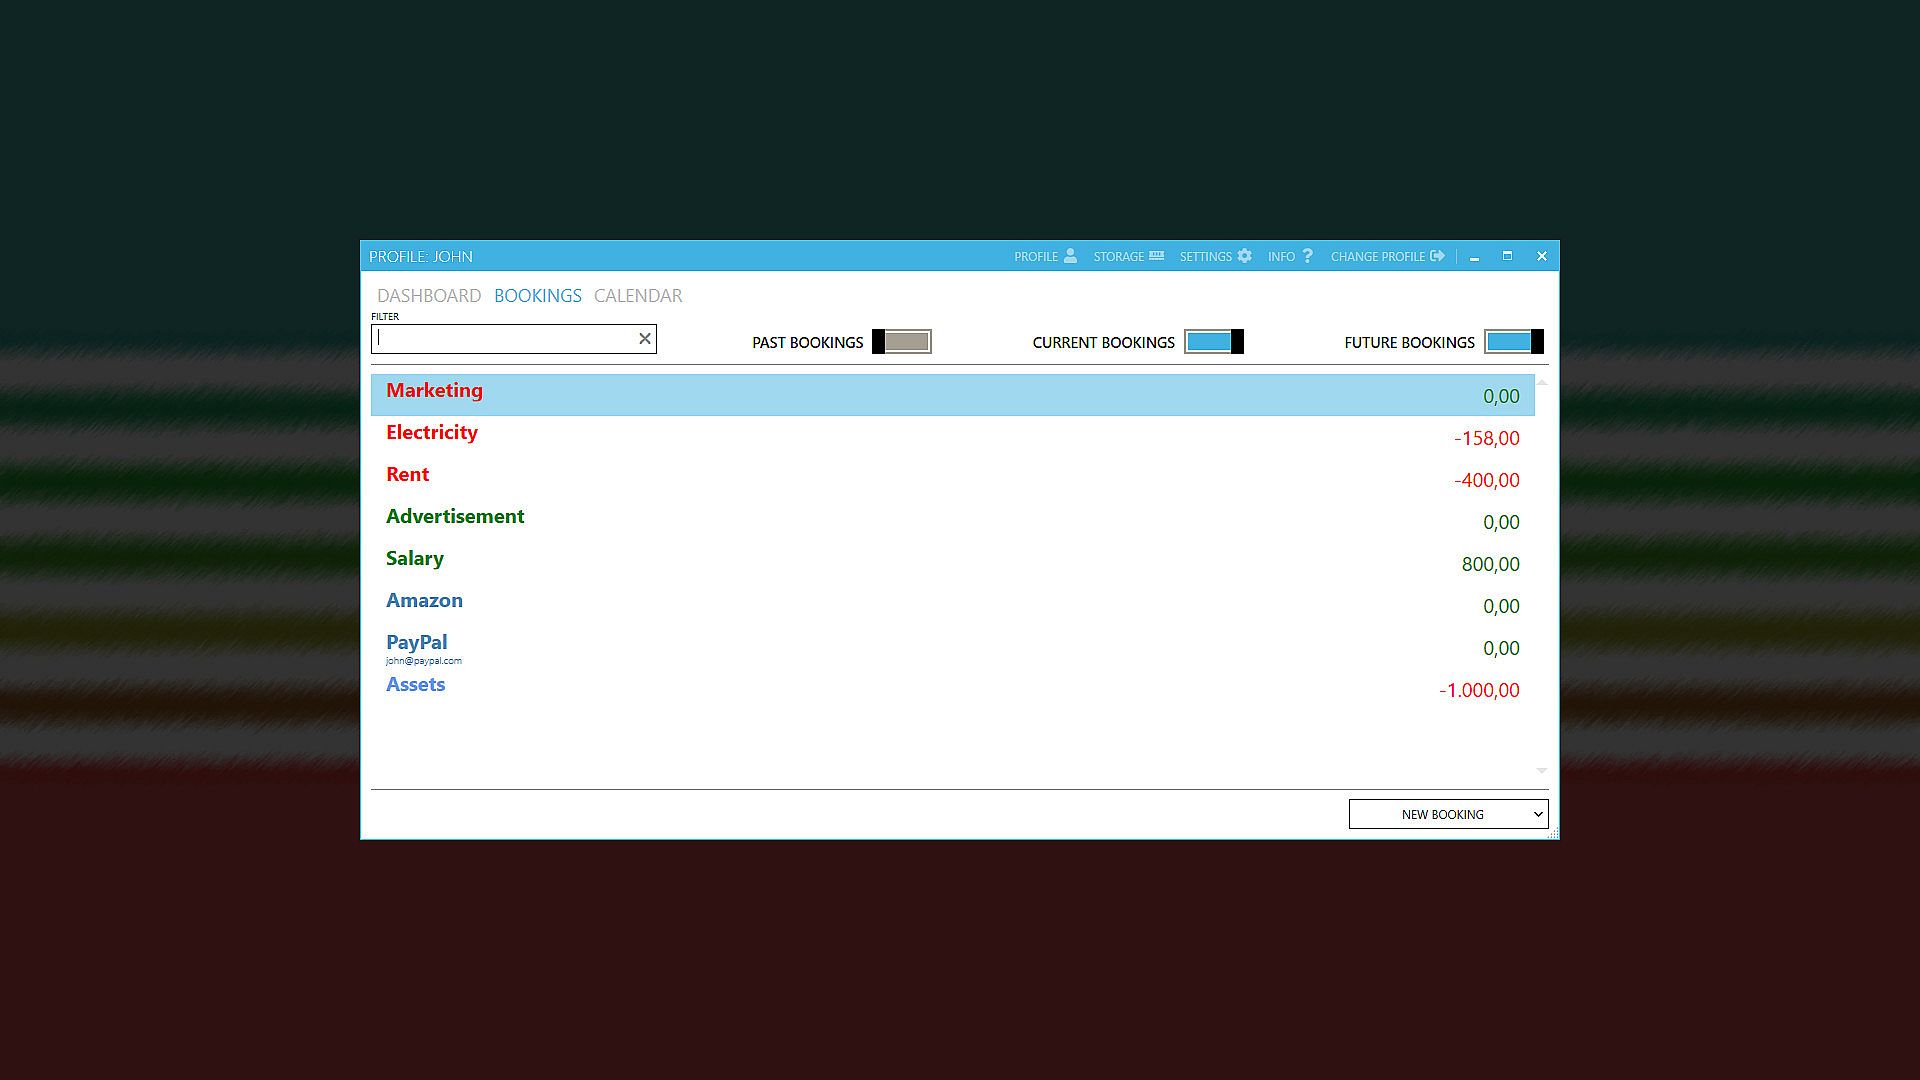Open Info via the question mark icon
The image size is (1920, 1080).
(1307, 256)
